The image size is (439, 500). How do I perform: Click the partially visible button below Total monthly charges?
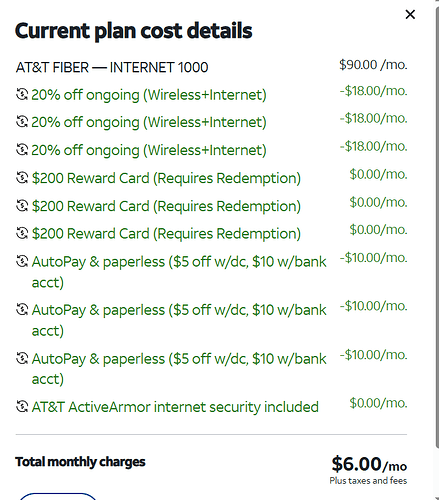coord(58,496)
